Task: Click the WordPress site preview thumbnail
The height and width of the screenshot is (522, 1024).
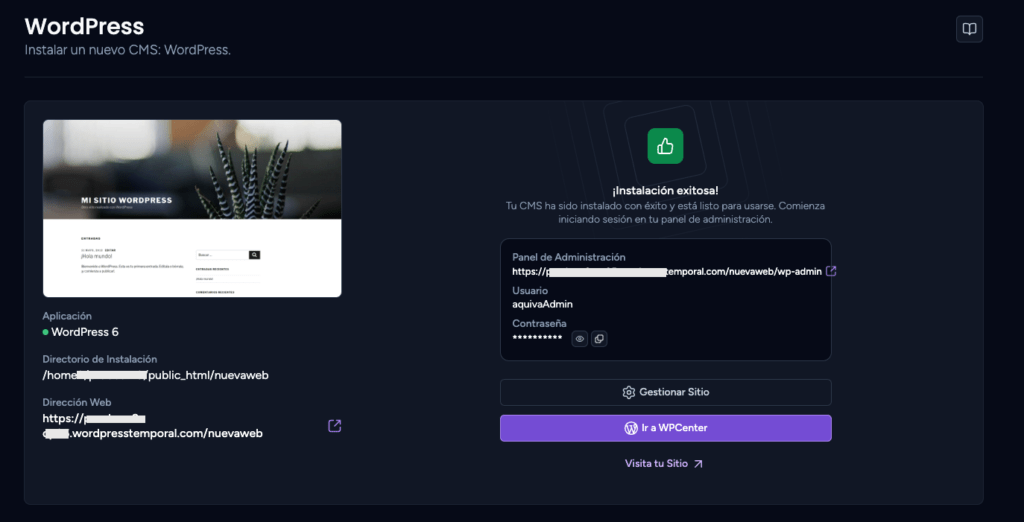Action: [x=192, y=208]
